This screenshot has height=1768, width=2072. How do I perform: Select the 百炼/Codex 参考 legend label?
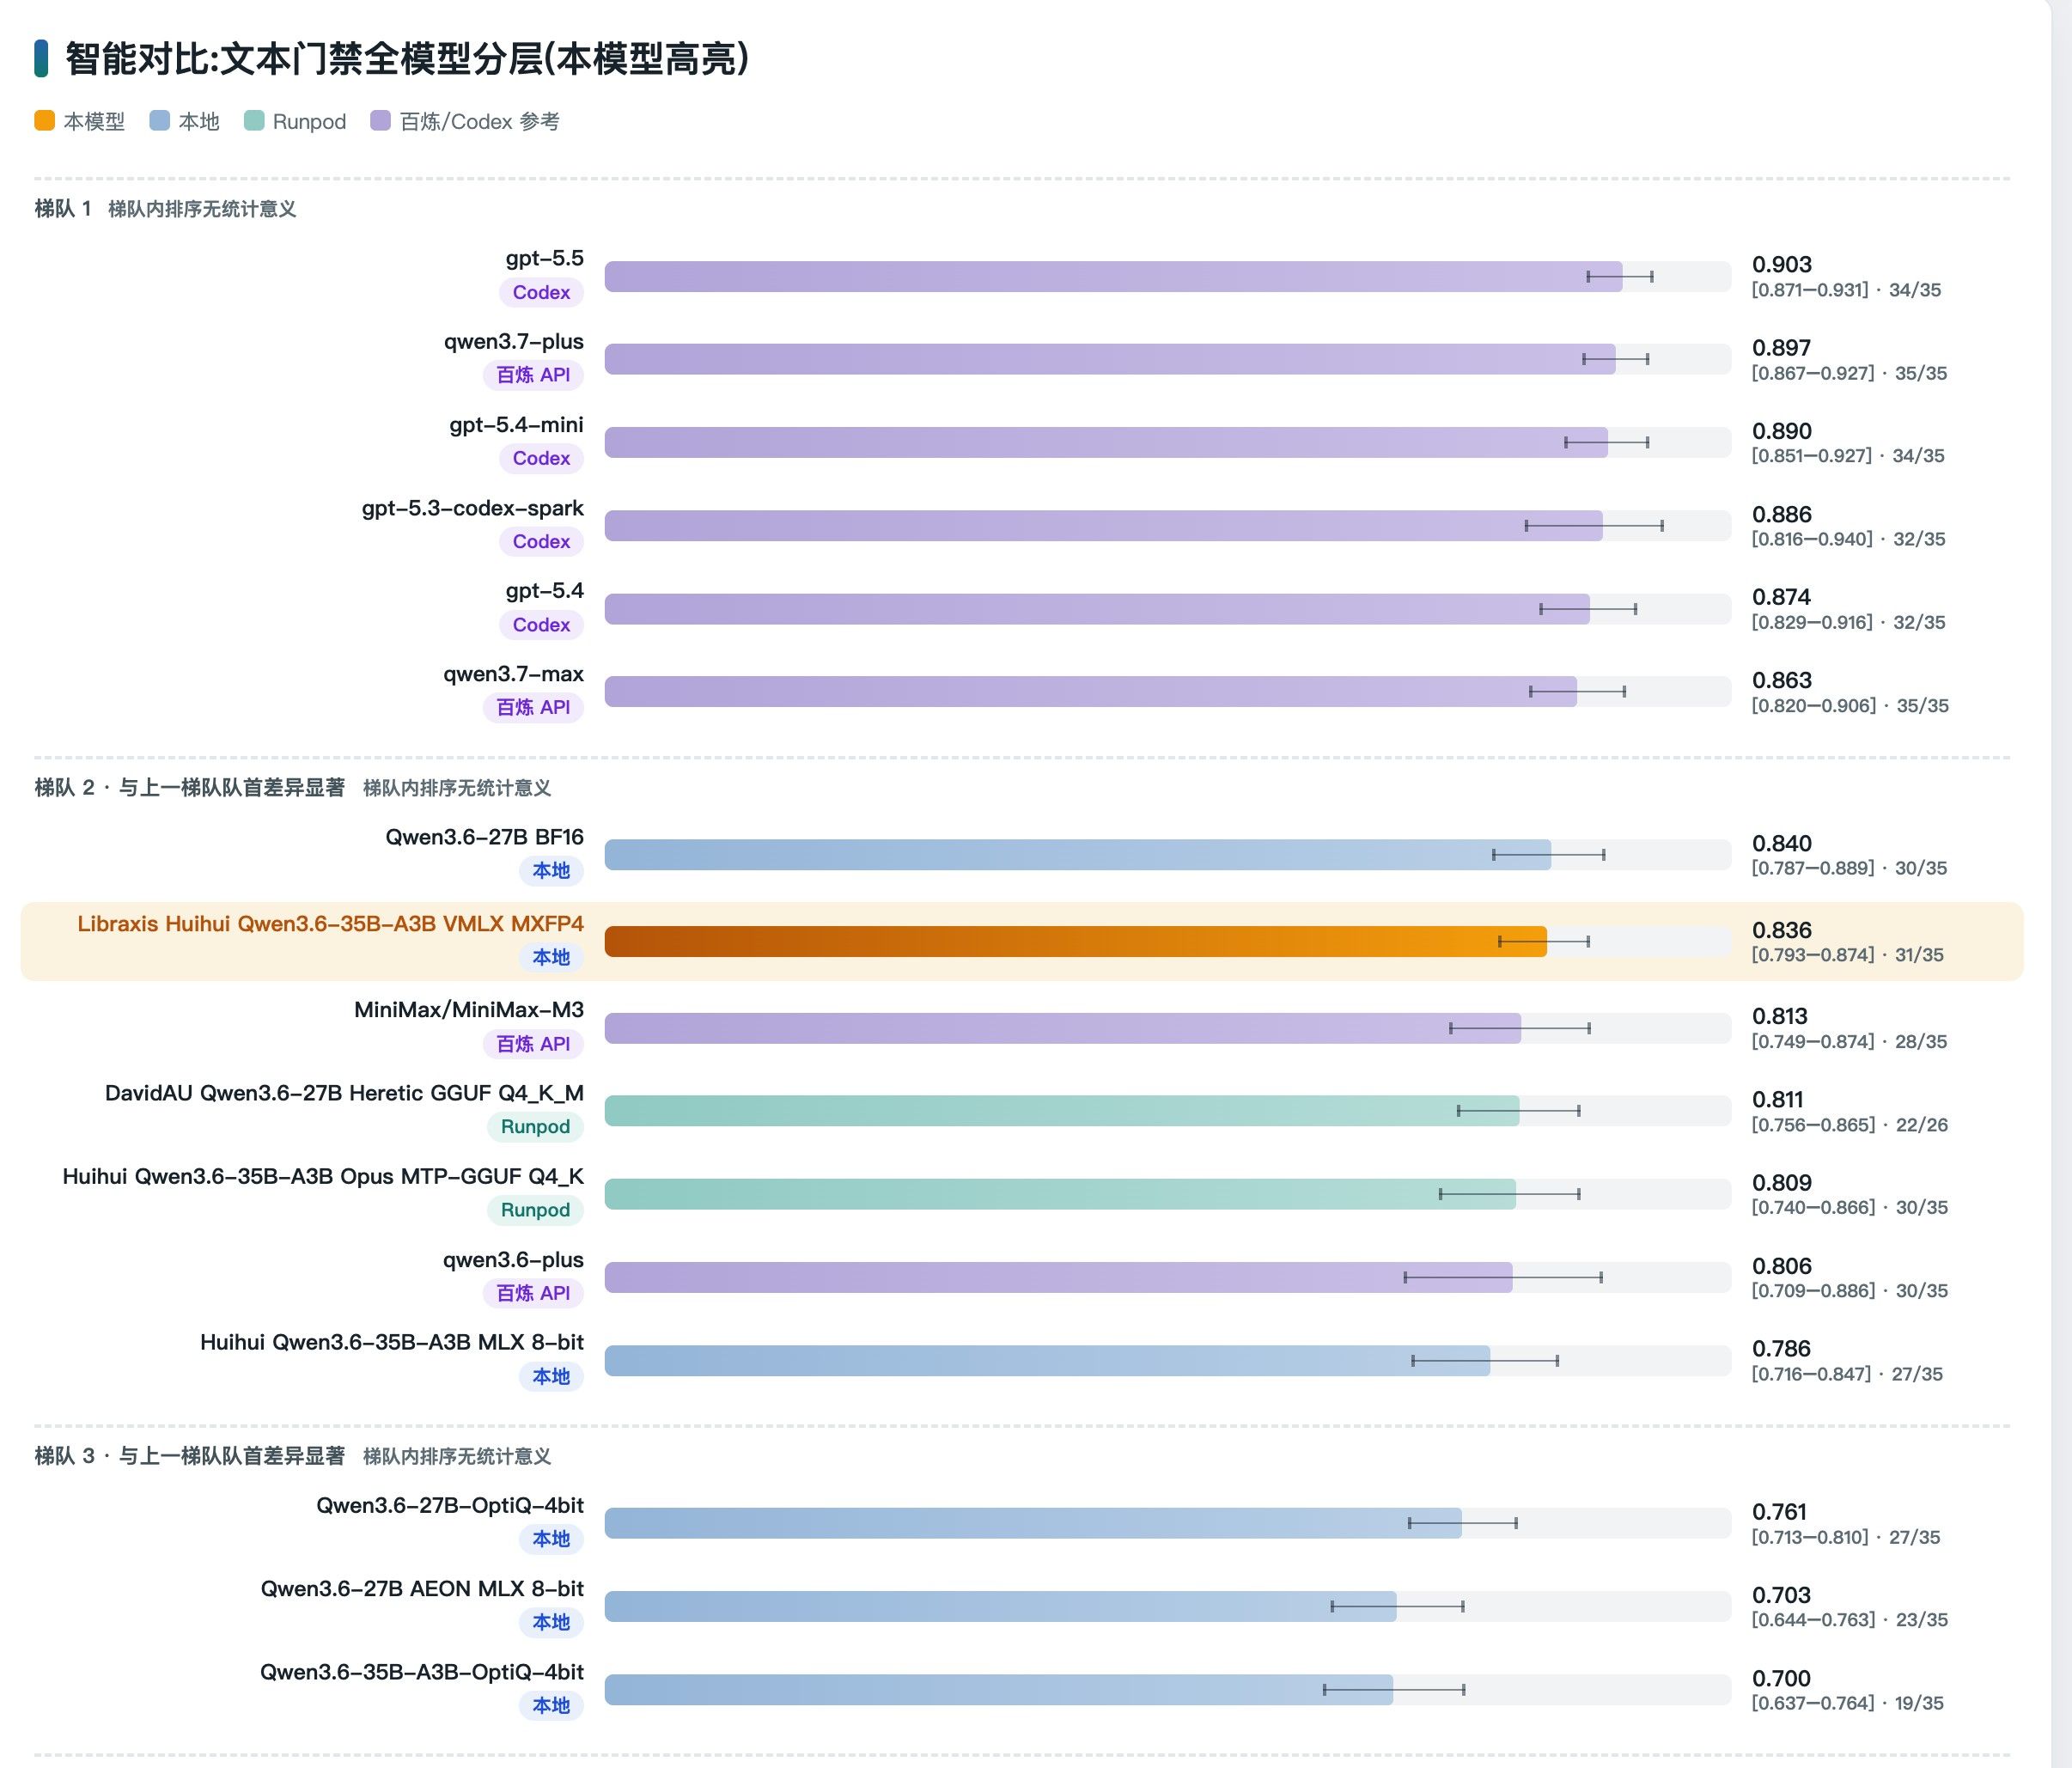pos(480,122)
